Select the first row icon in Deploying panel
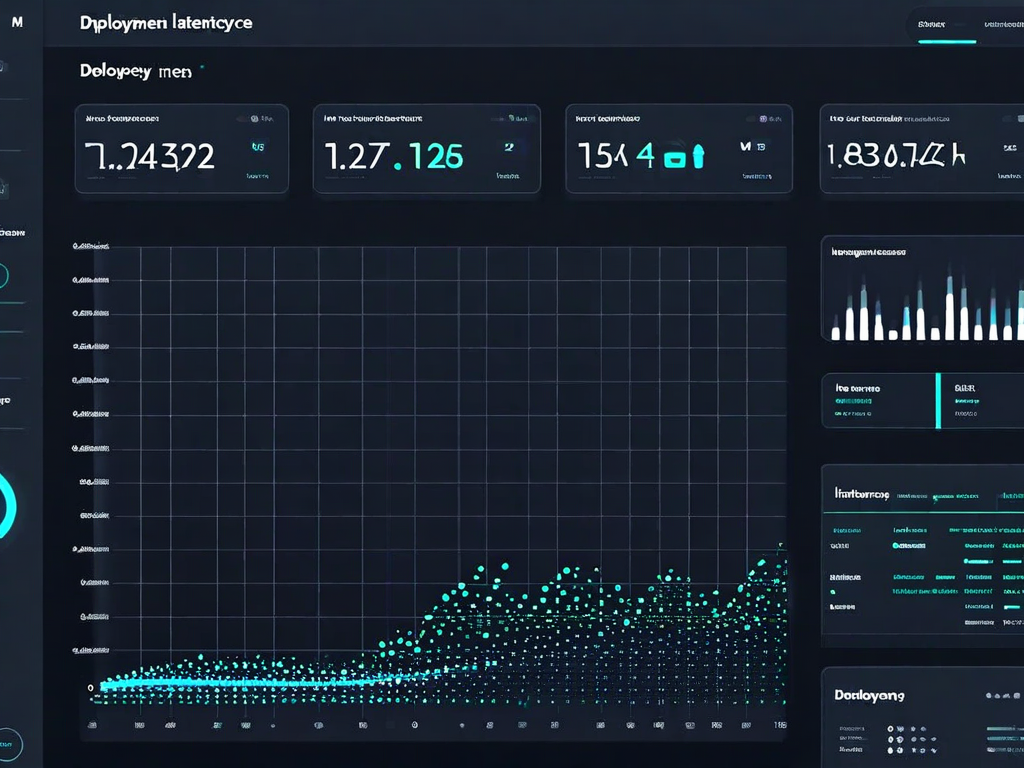The image size is (1024, 768). pos(890,729)
